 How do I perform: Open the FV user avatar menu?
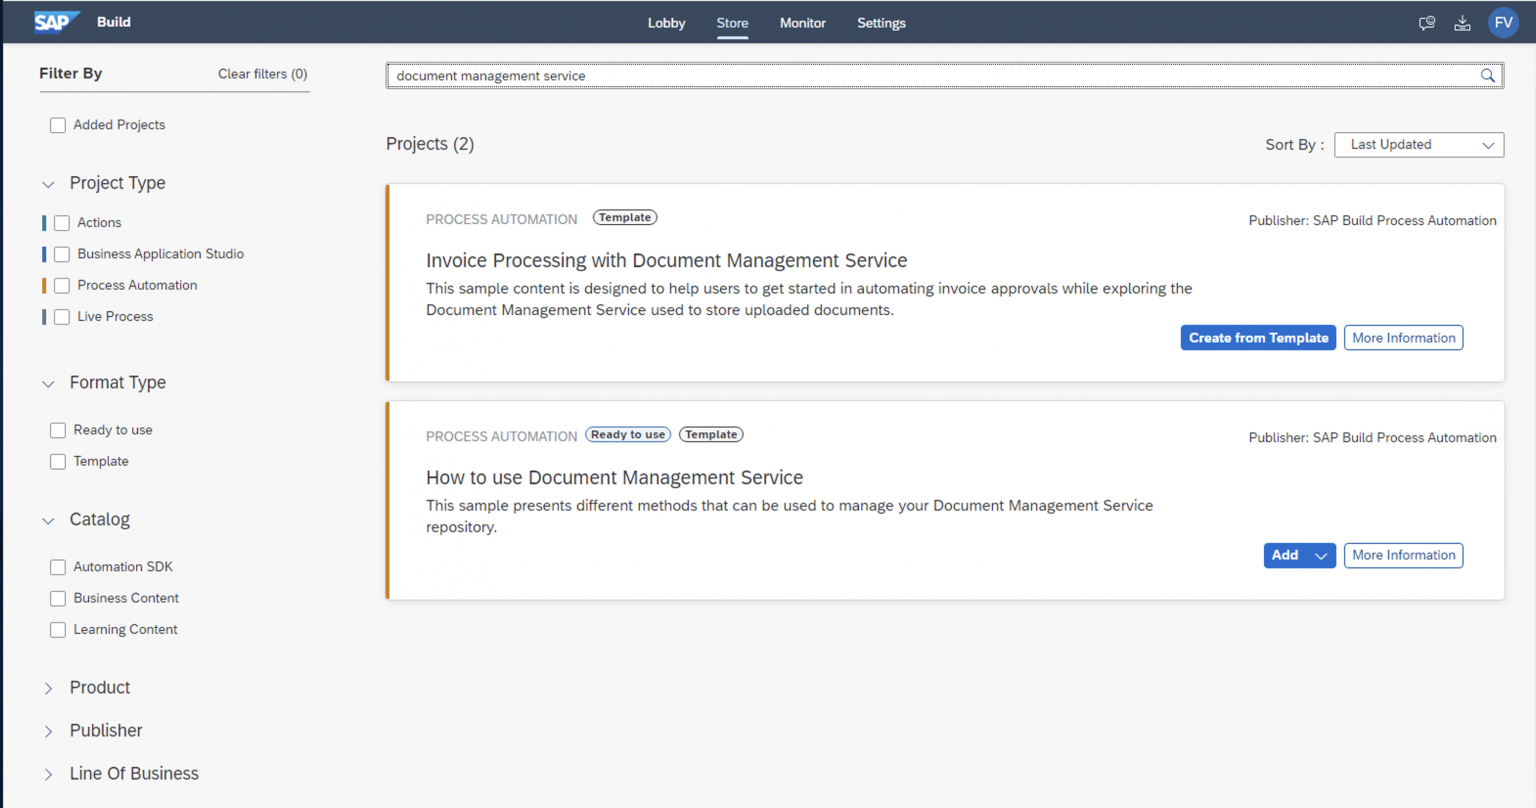[1504, 22]
